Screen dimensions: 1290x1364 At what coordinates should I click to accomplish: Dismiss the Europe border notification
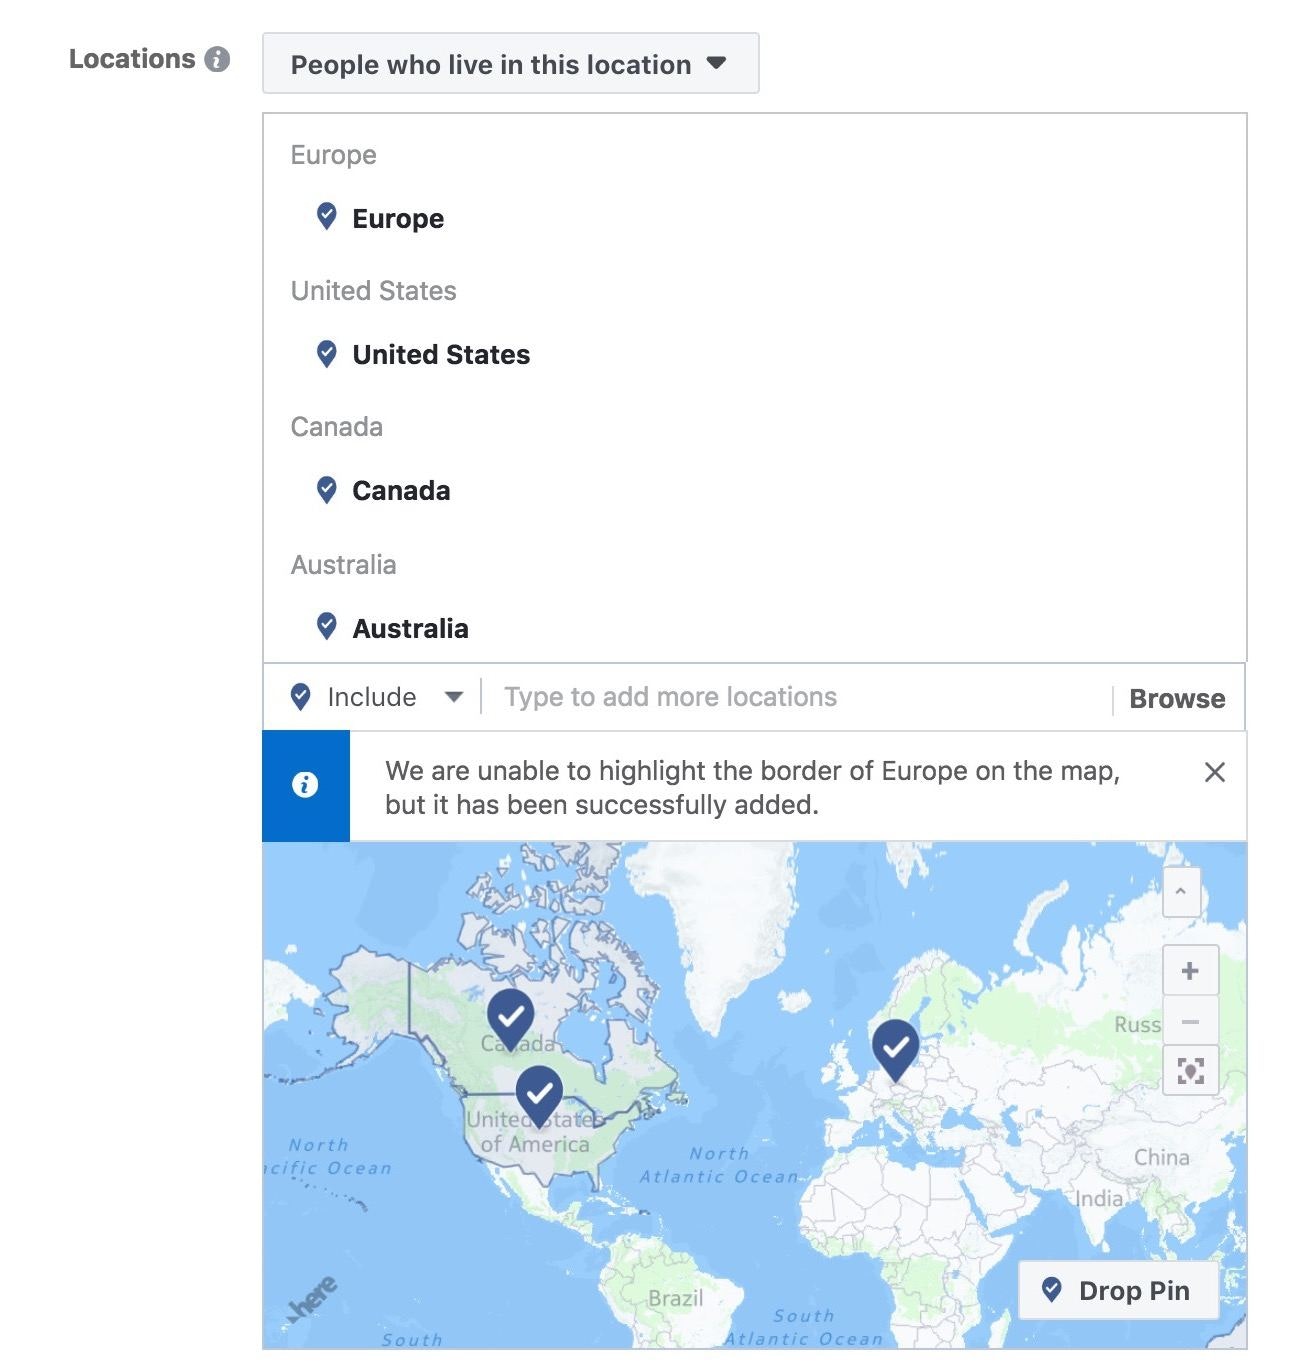(1215, 772)
